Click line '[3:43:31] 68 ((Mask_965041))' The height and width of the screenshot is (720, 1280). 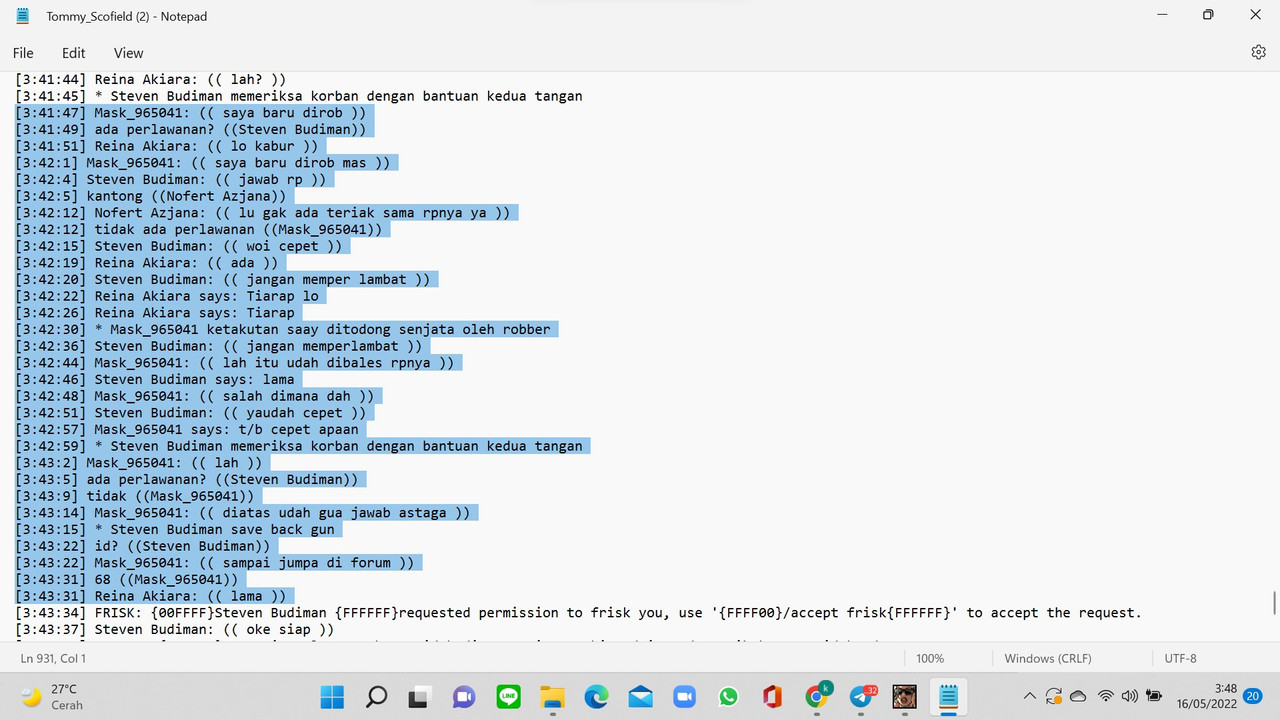point(127,579)
